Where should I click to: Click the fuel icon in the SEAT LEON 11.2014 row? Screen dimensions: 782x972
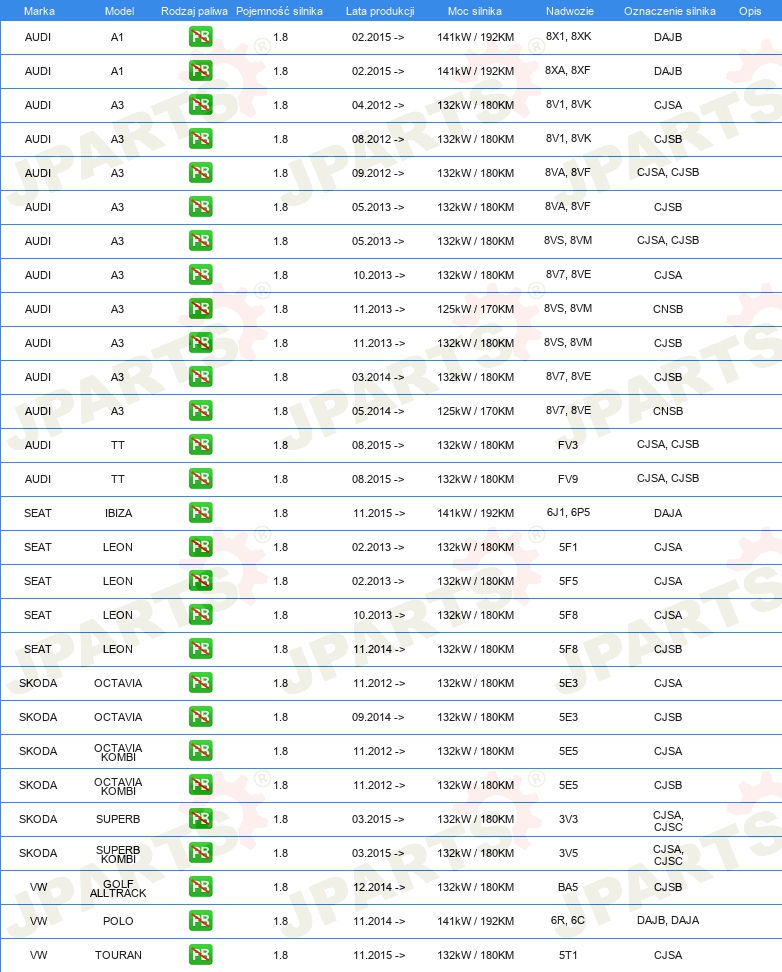[x=200, y=649]
